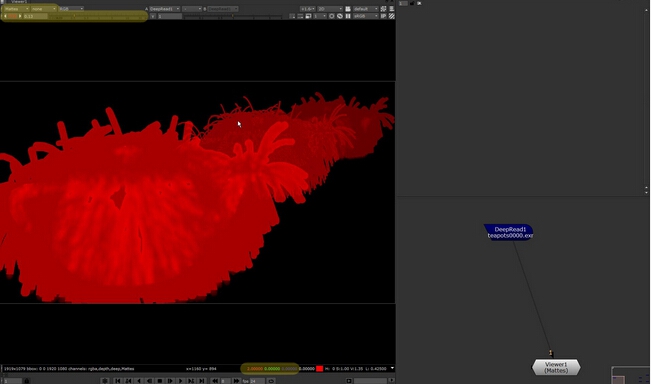Click the format bbox icon in viewer toolbar

(x=292, y=16)
